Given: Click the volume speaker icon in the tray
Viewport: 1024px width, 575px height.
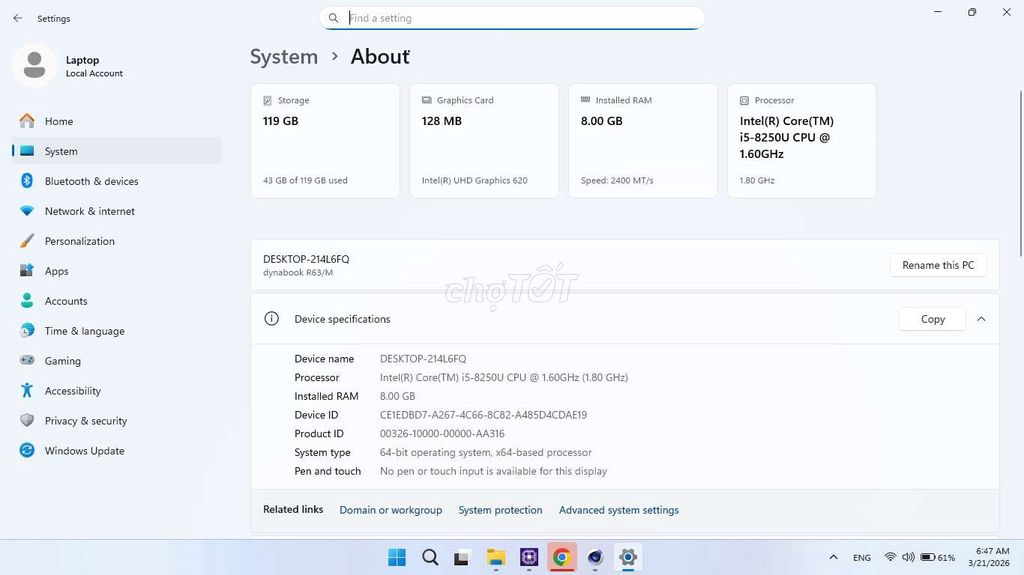Looking at the screenshot, I should tap(908, 557).
